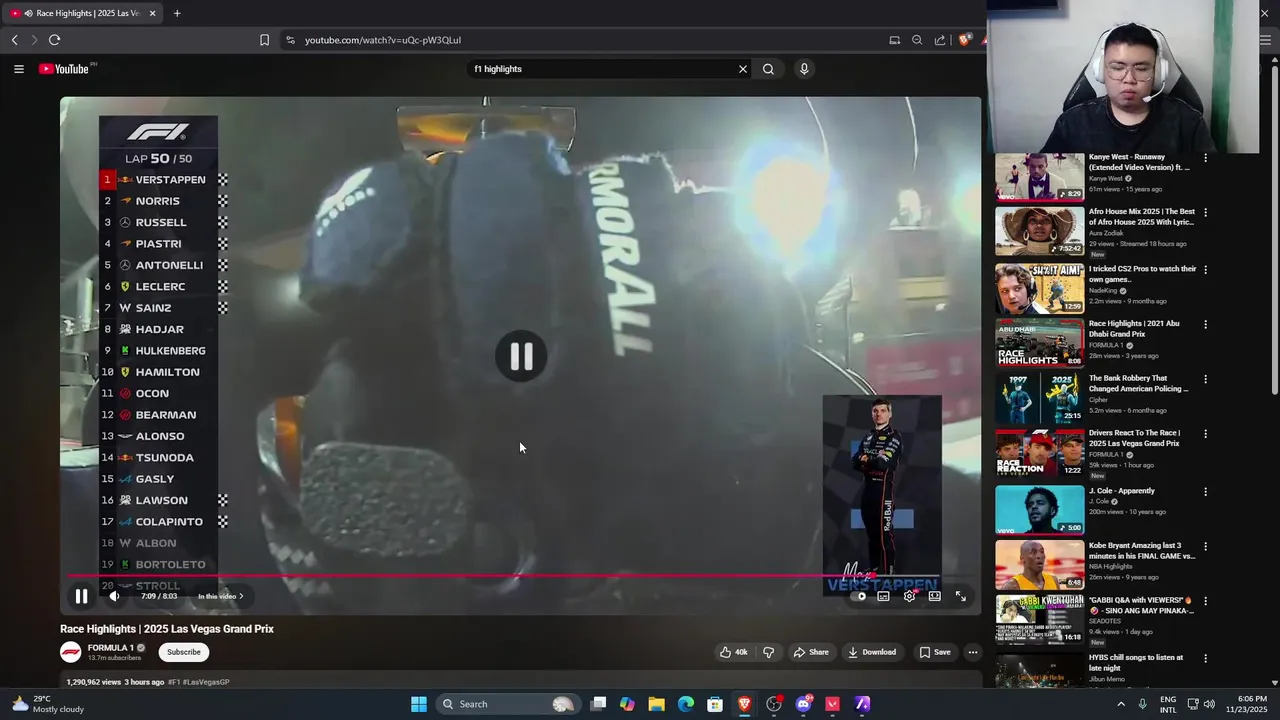Click the large center pause overlay
Screen dimensions: 1280x720
click(521, 356)
